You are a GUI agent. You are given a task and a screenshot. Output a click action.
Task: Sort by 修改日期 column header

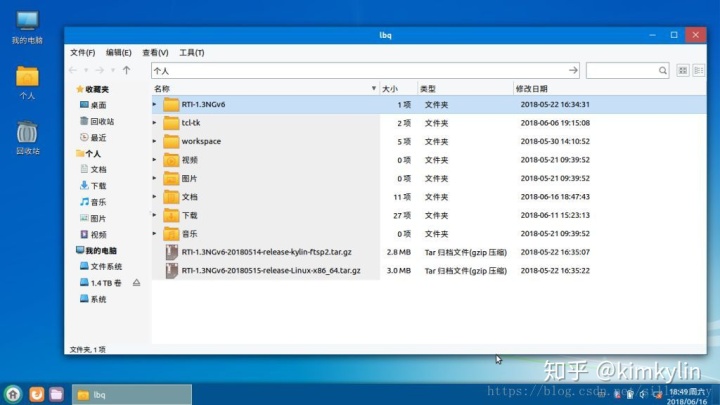coord(610,89)
